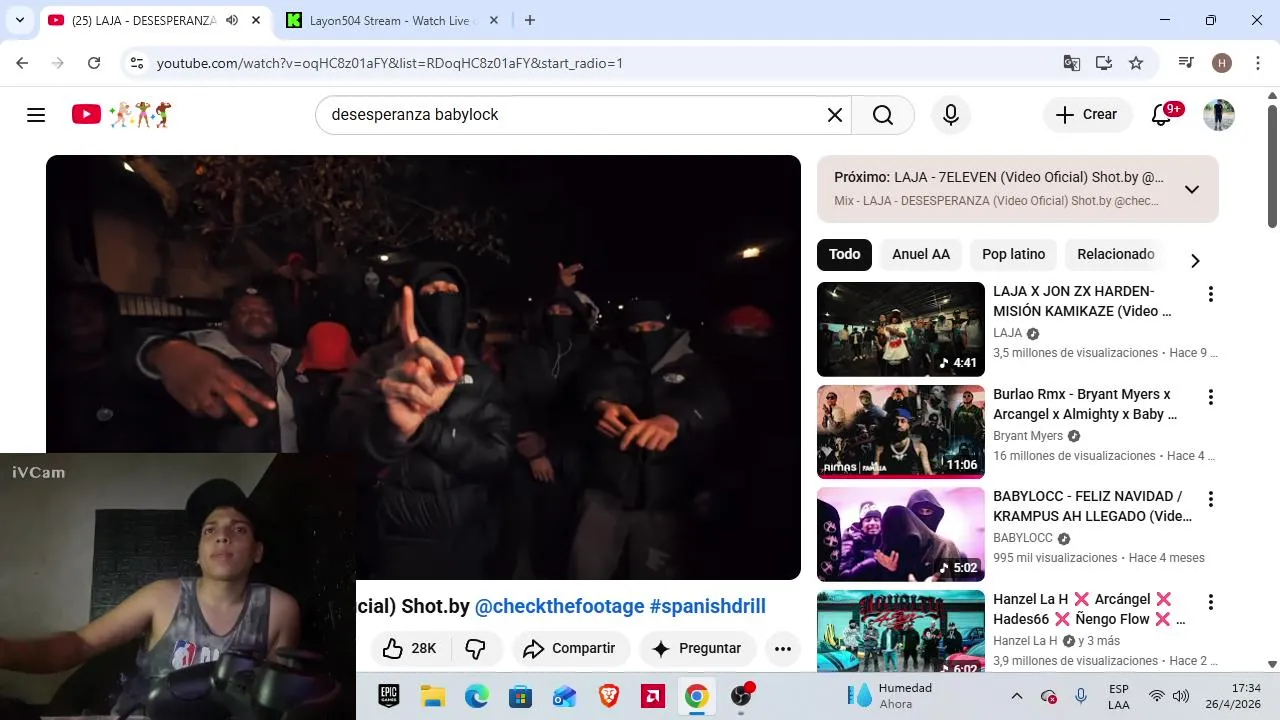Screen dimensions: 1280x720
Task: Launch Epic Games from the taskbar
Action: pyautogui.click(x=389, y=696)
